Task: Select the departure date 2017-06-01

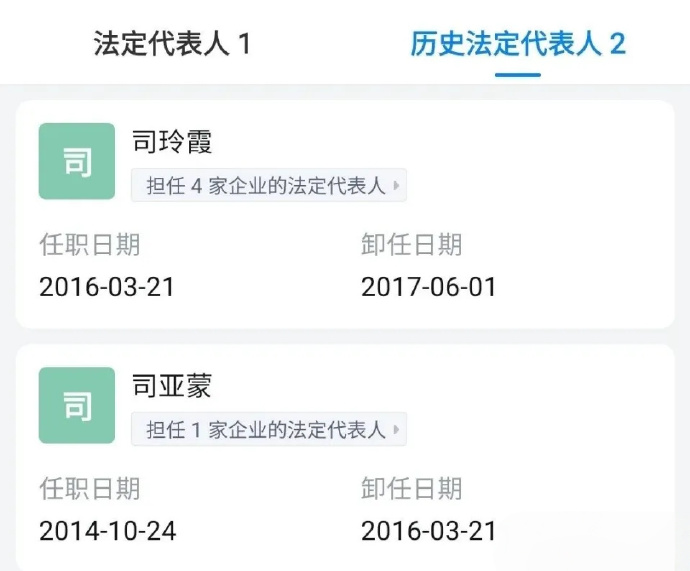Action: 428,287
